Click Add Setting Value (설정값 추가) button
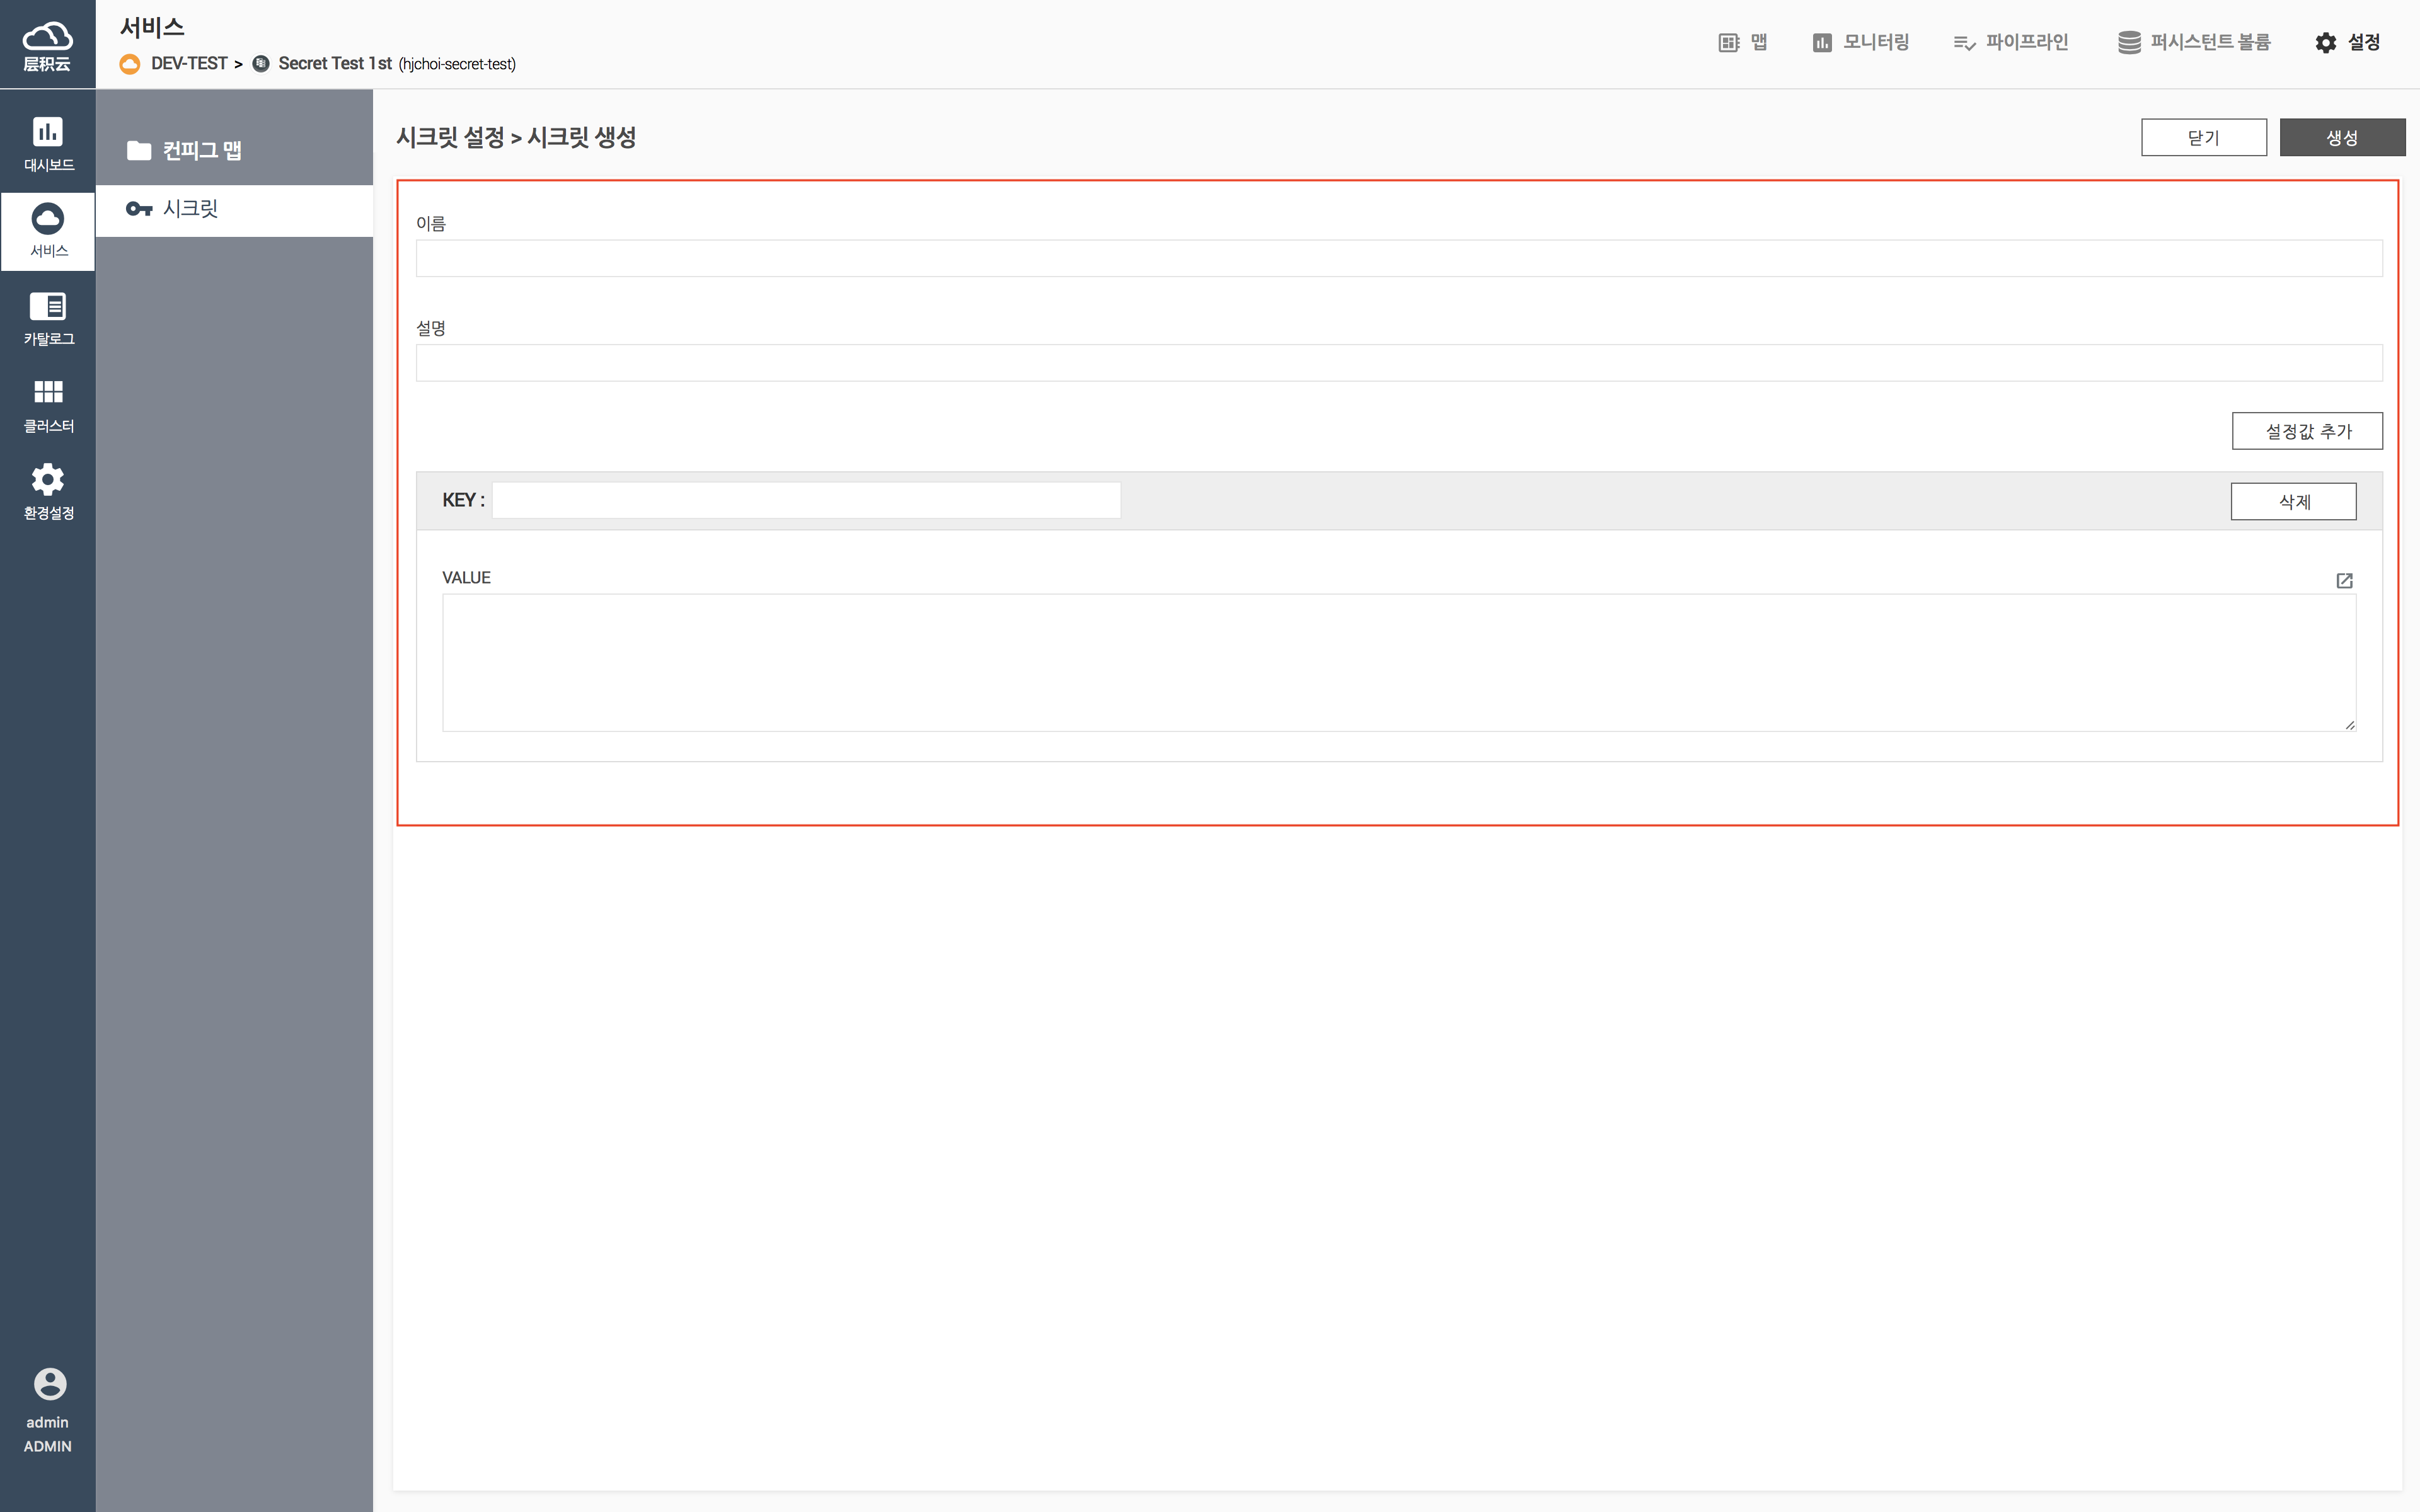The height and width of the screenshot is (1512, 2420). (2307, 431)
